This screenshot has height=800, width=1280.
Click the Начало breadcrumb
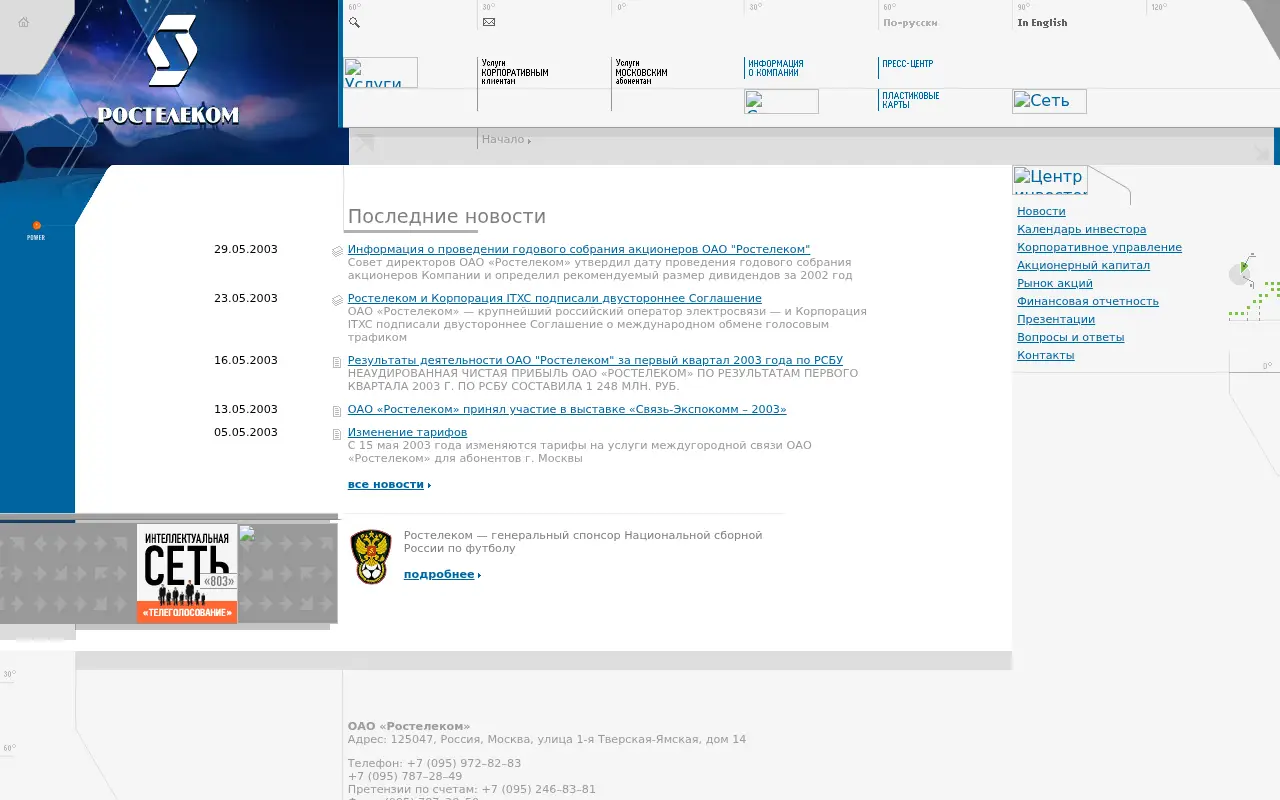tap(503, 139)
